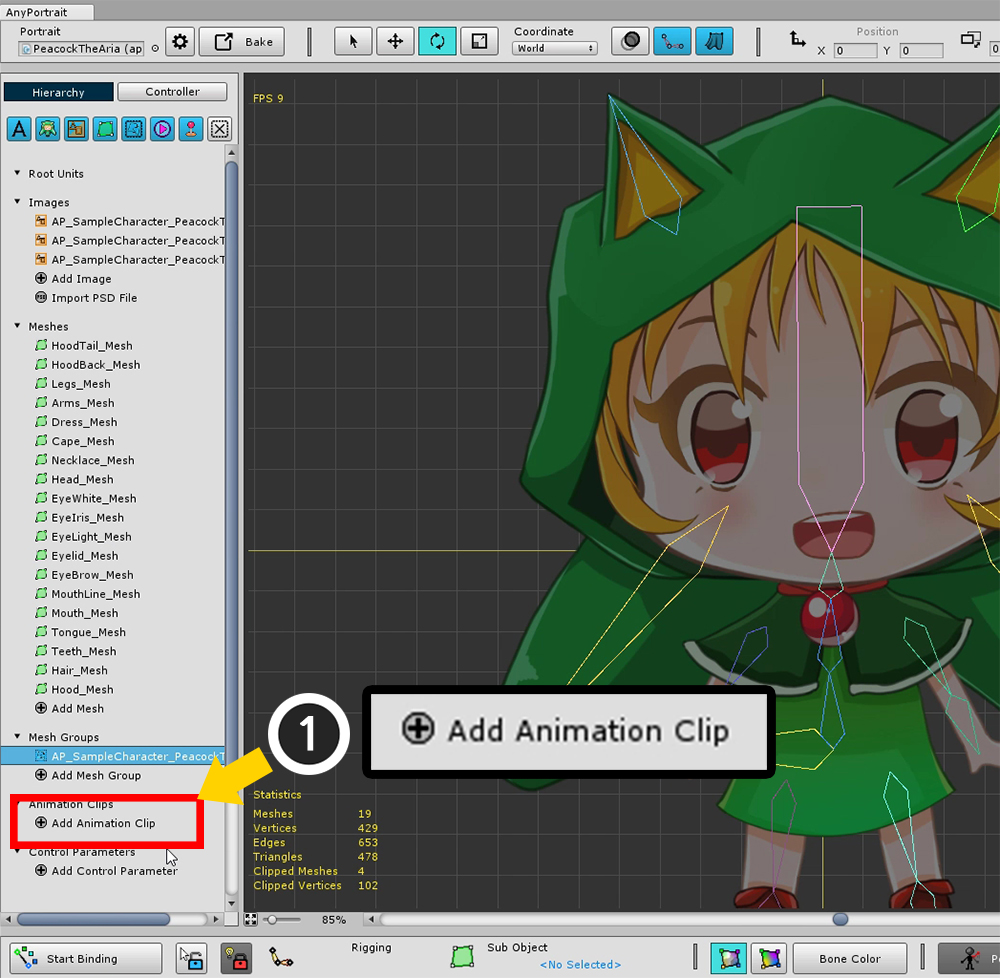
Task: Select MouthLine_Mesh item
Action: point(87,594)
